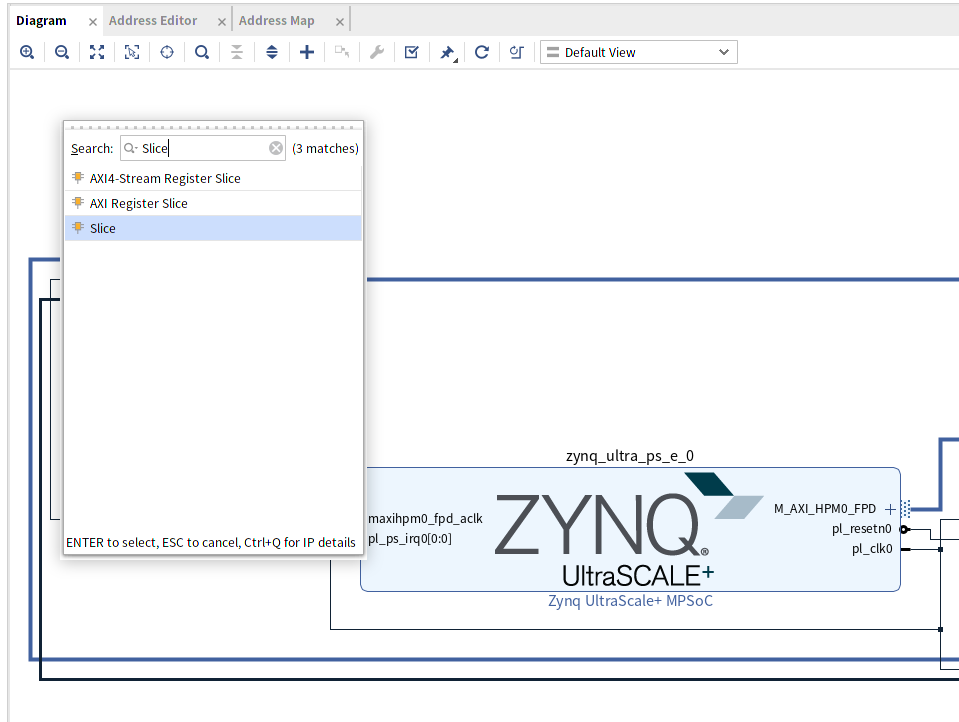Open the Default View dropdown
The image size is (959, 722).
click(x=639, y=52)
